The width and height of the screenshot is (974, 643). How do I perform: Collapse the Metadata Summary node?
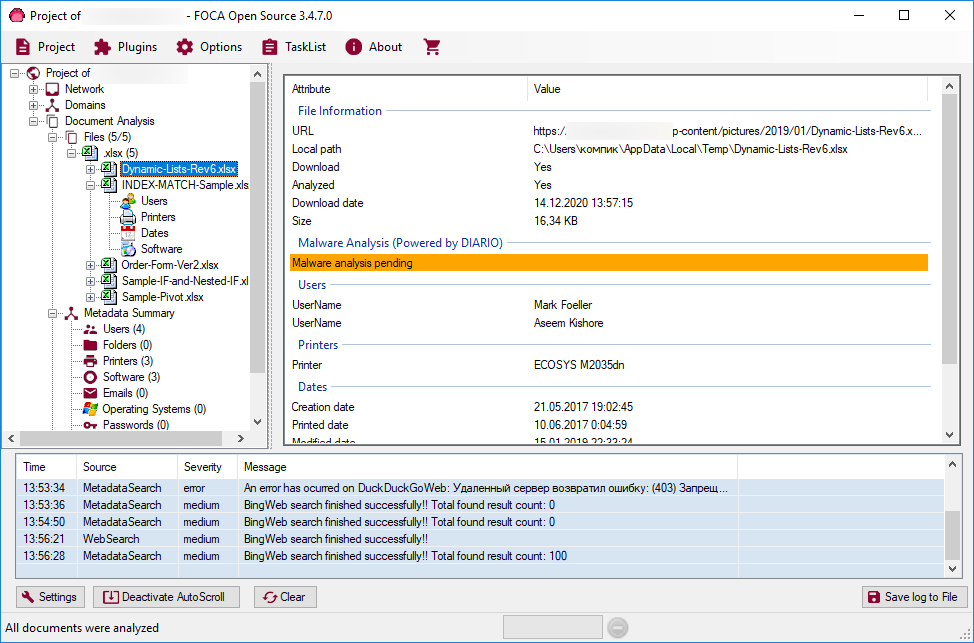(x=53, y=314)
